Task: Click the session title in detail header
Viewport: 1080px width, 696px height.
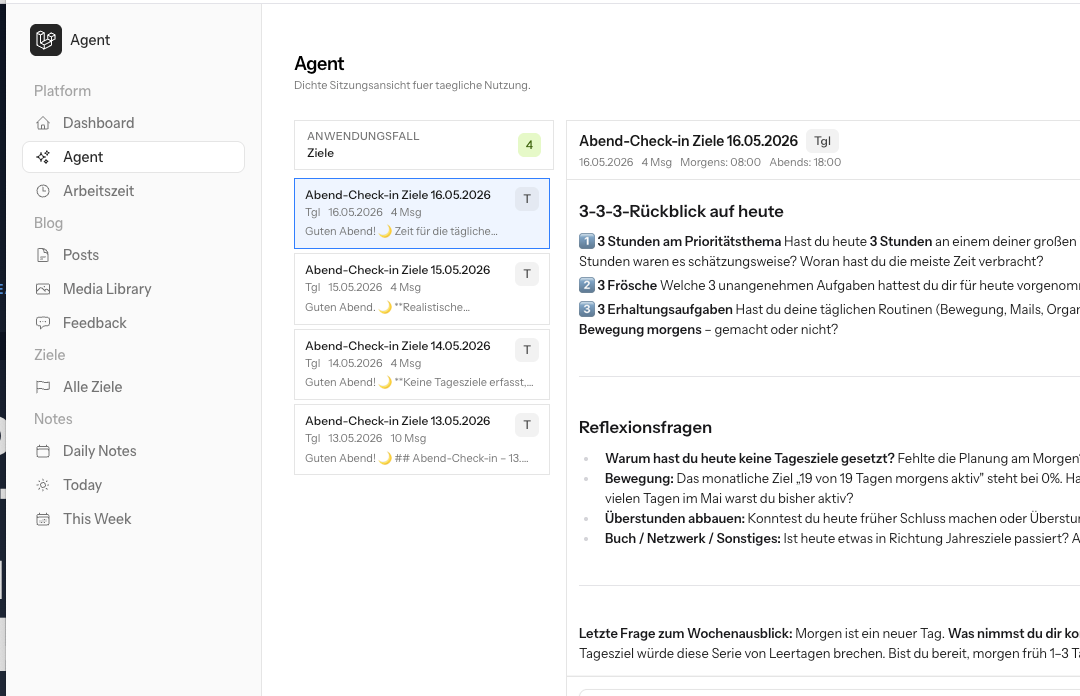Action: [688, 141]
